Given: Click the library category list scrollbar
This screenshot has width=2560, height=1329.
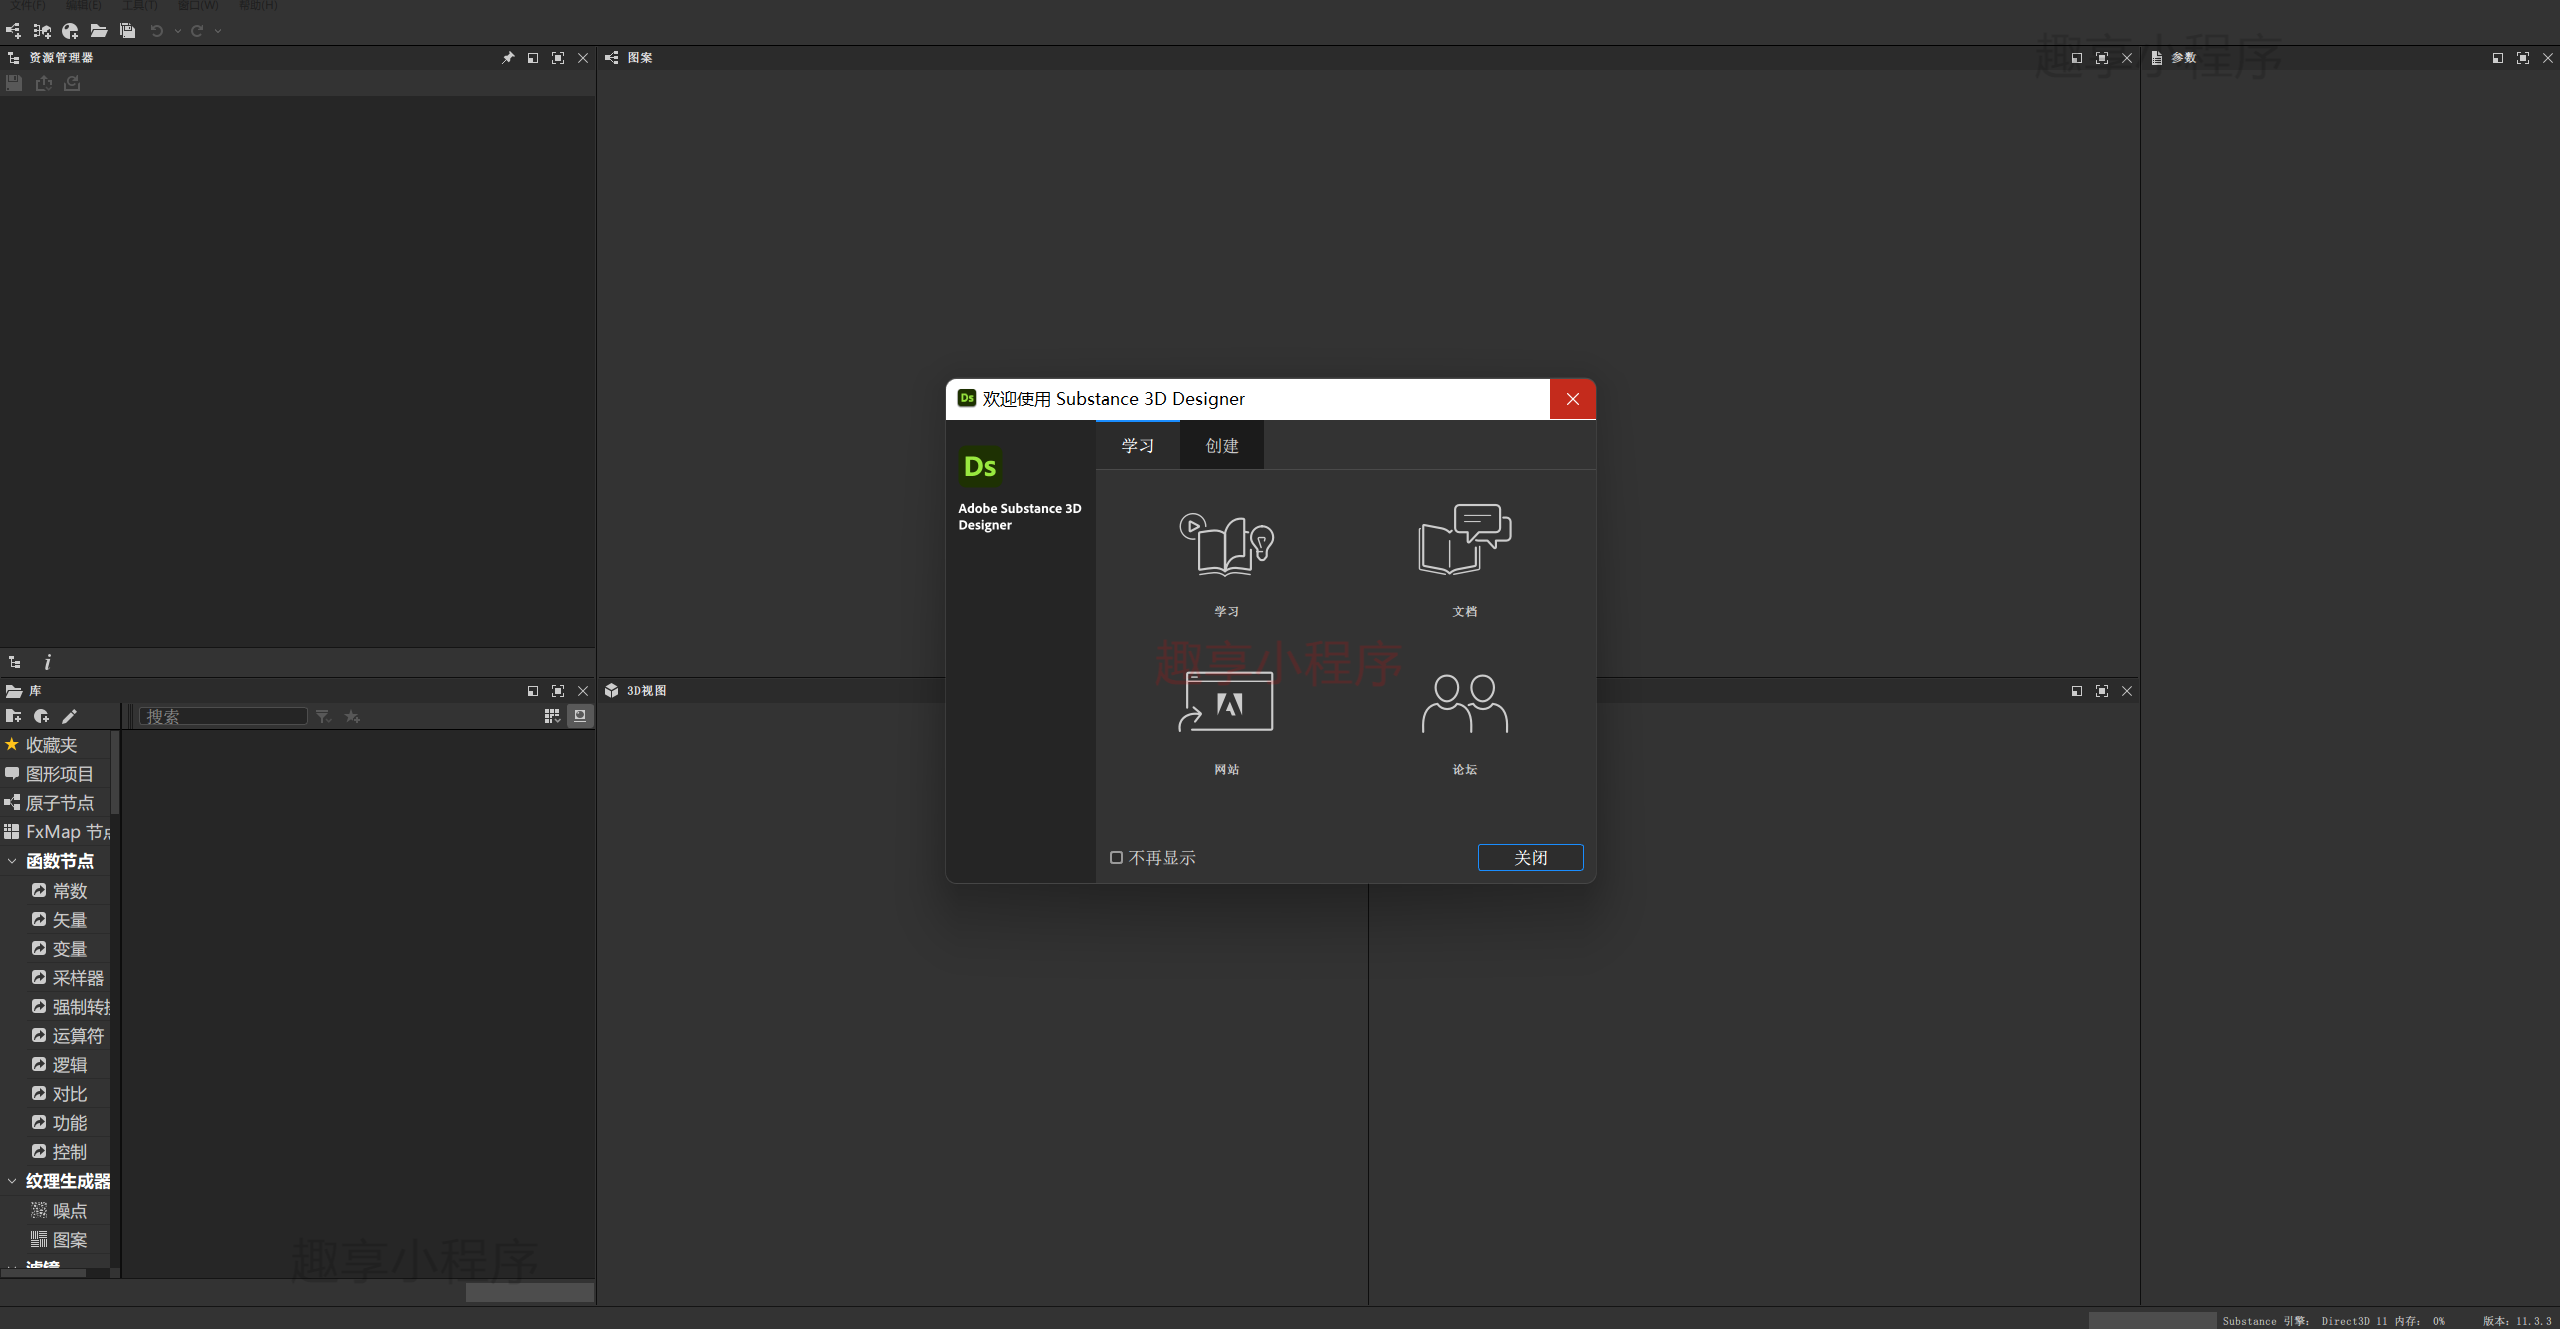Looking at the screenshot, I should tap(115, 772).
